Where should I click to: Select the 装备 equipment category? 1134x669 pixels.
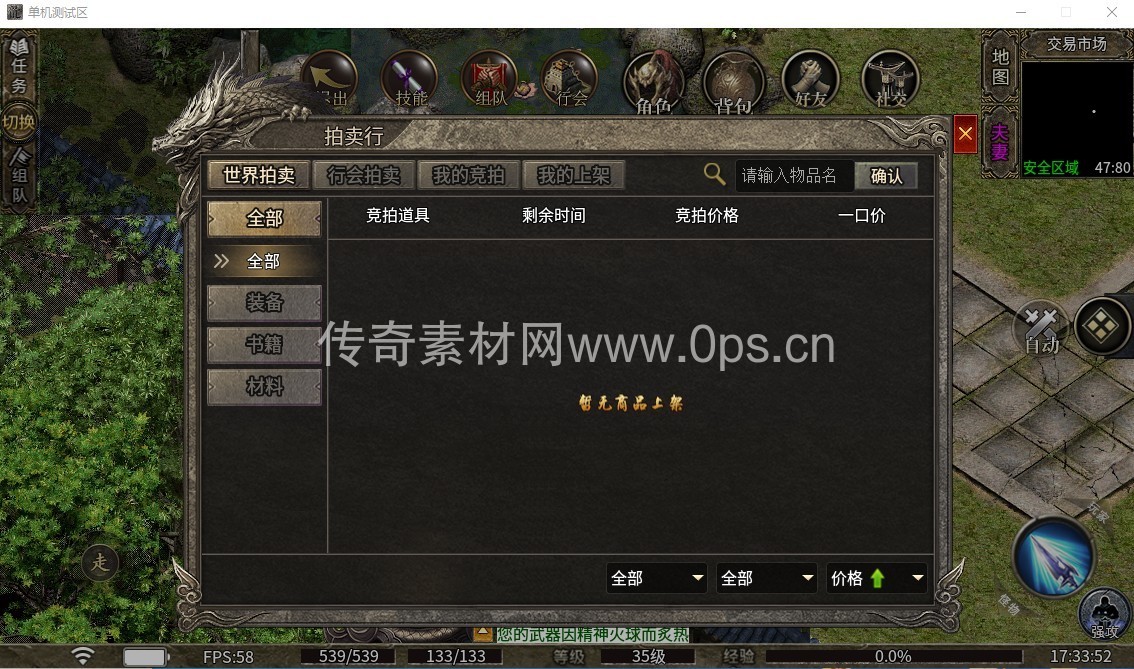point(264,302)
